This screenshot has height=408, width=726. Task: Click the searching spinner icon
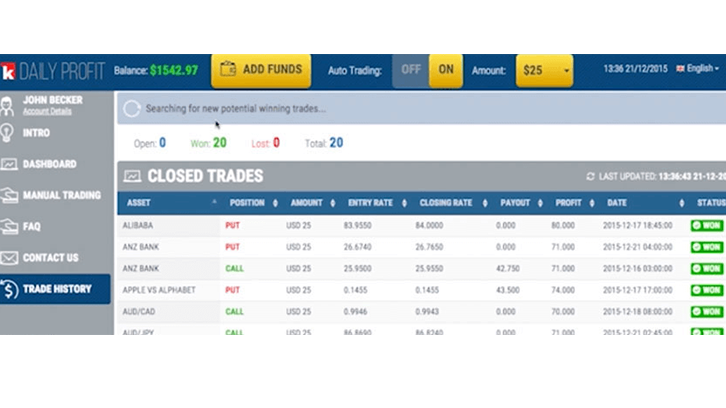coord(131,108)
